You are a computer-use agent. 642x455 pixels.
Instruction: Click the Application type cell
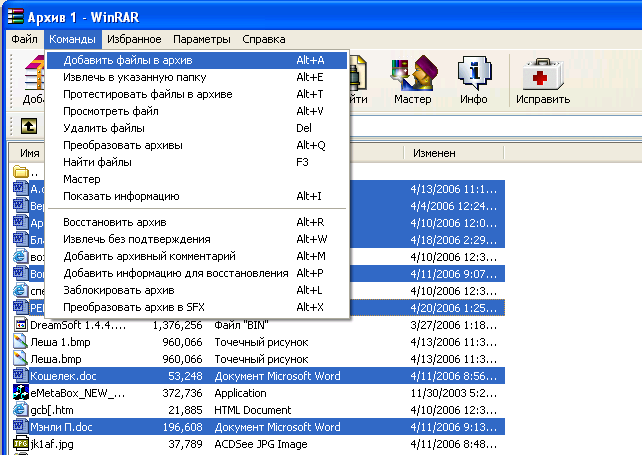click(x=240, y=393)
